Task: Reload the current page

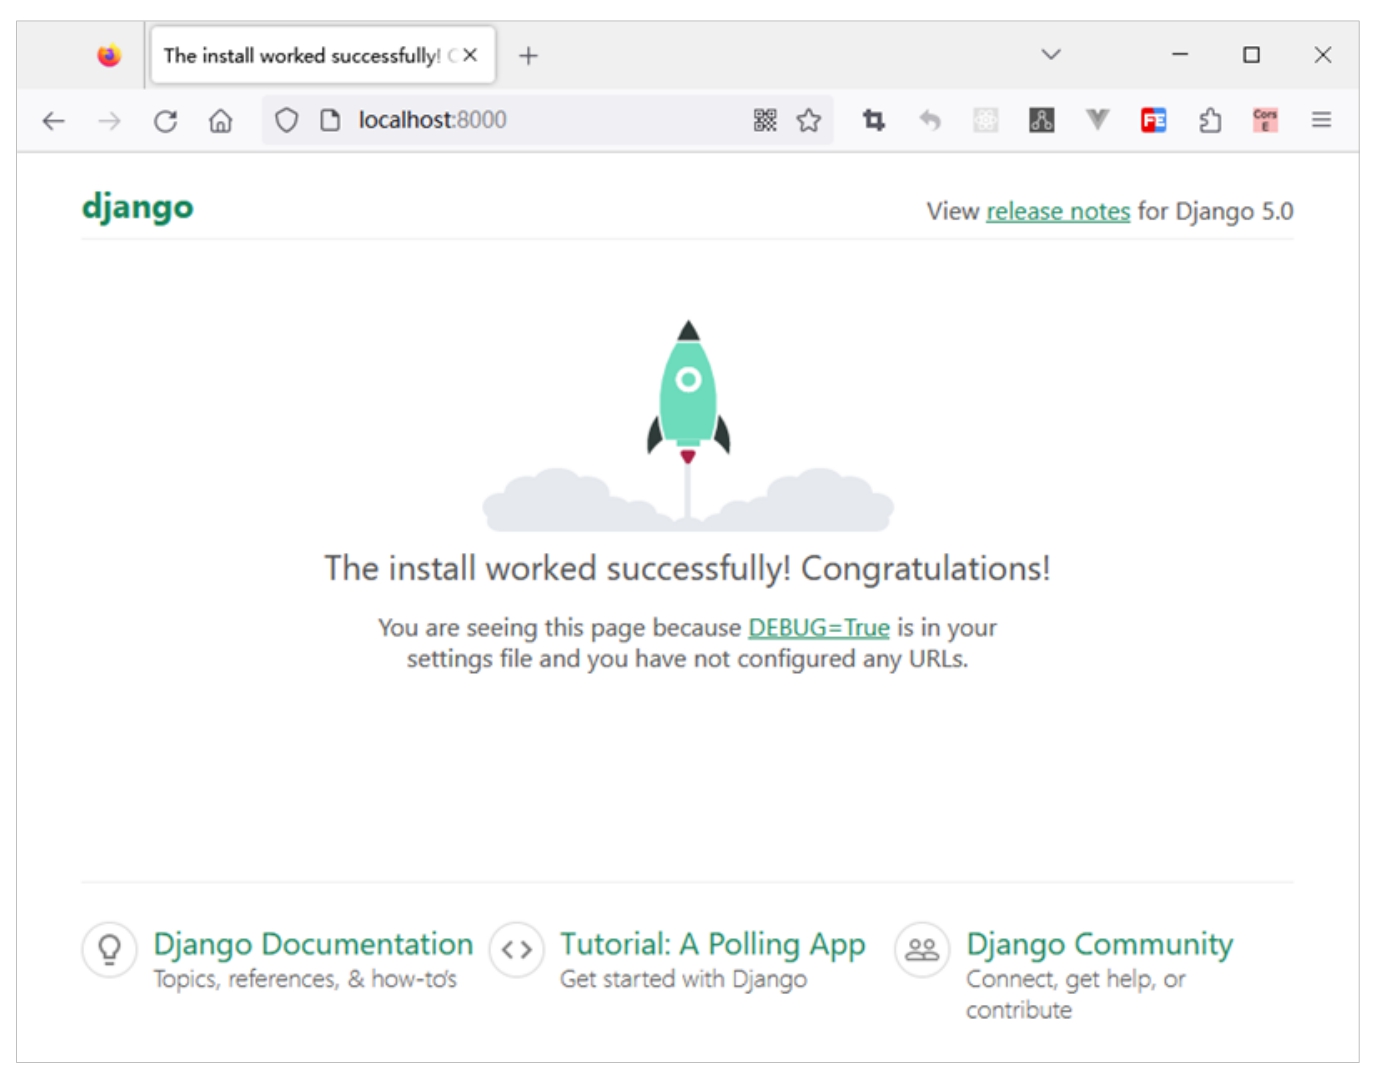Action: click(x=165, y=121)
